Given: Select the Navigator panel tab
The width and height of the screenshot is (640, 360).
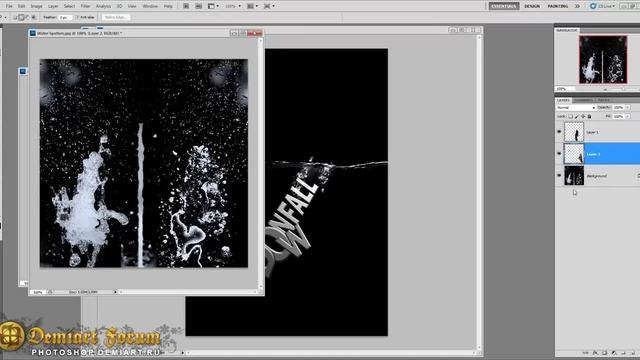Looking at the screenshot, I should [567, 30].
